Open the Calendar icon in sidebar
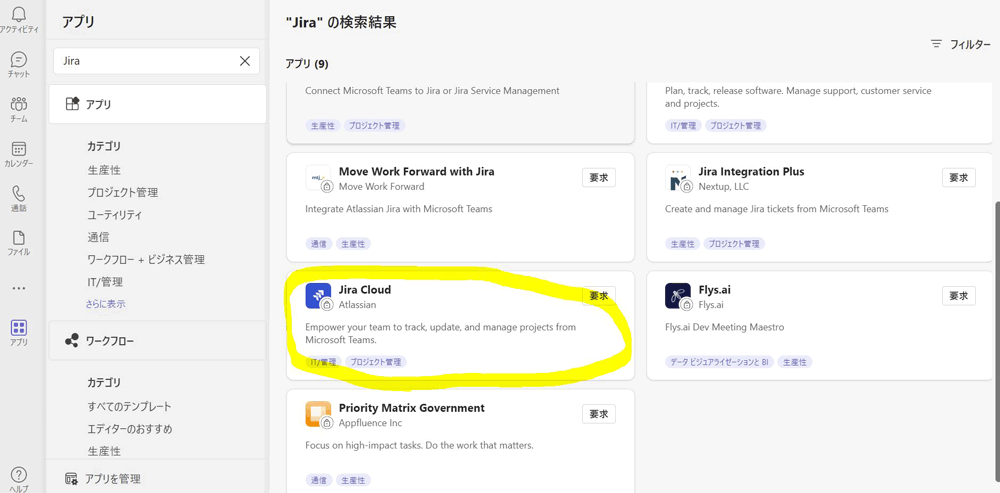This screenshot has height=493, width=1000. (x=19, y=149)
